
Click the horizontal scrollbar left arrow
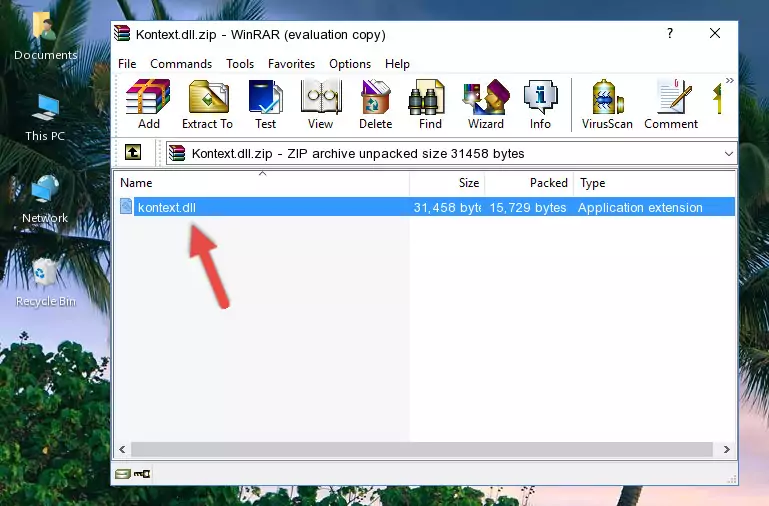(x=123, y=449)
